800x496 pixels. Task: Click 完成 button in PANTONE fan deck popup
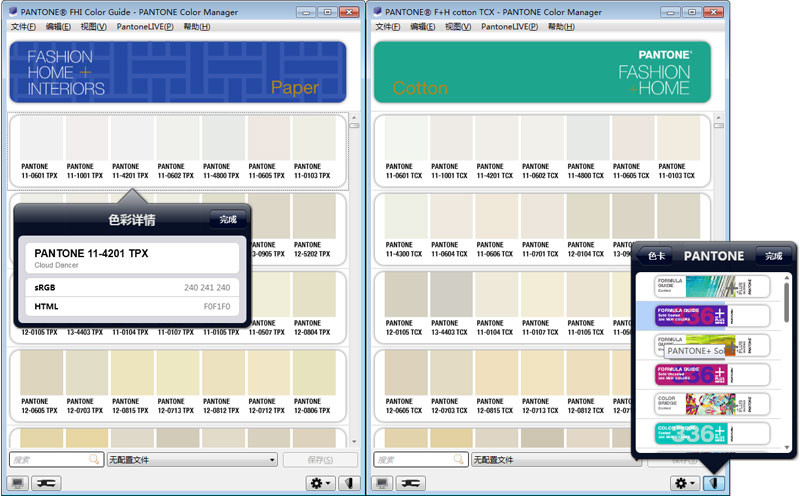(773, 256)
